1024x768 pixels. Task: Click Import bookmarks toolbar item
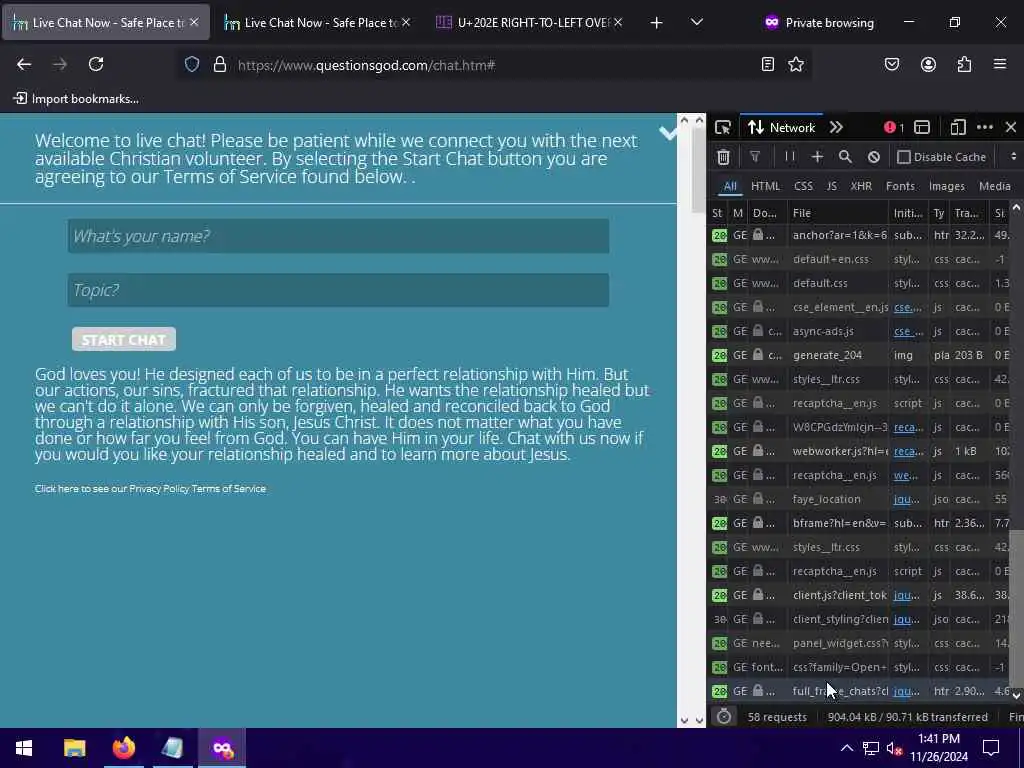[x=76, y=99]
